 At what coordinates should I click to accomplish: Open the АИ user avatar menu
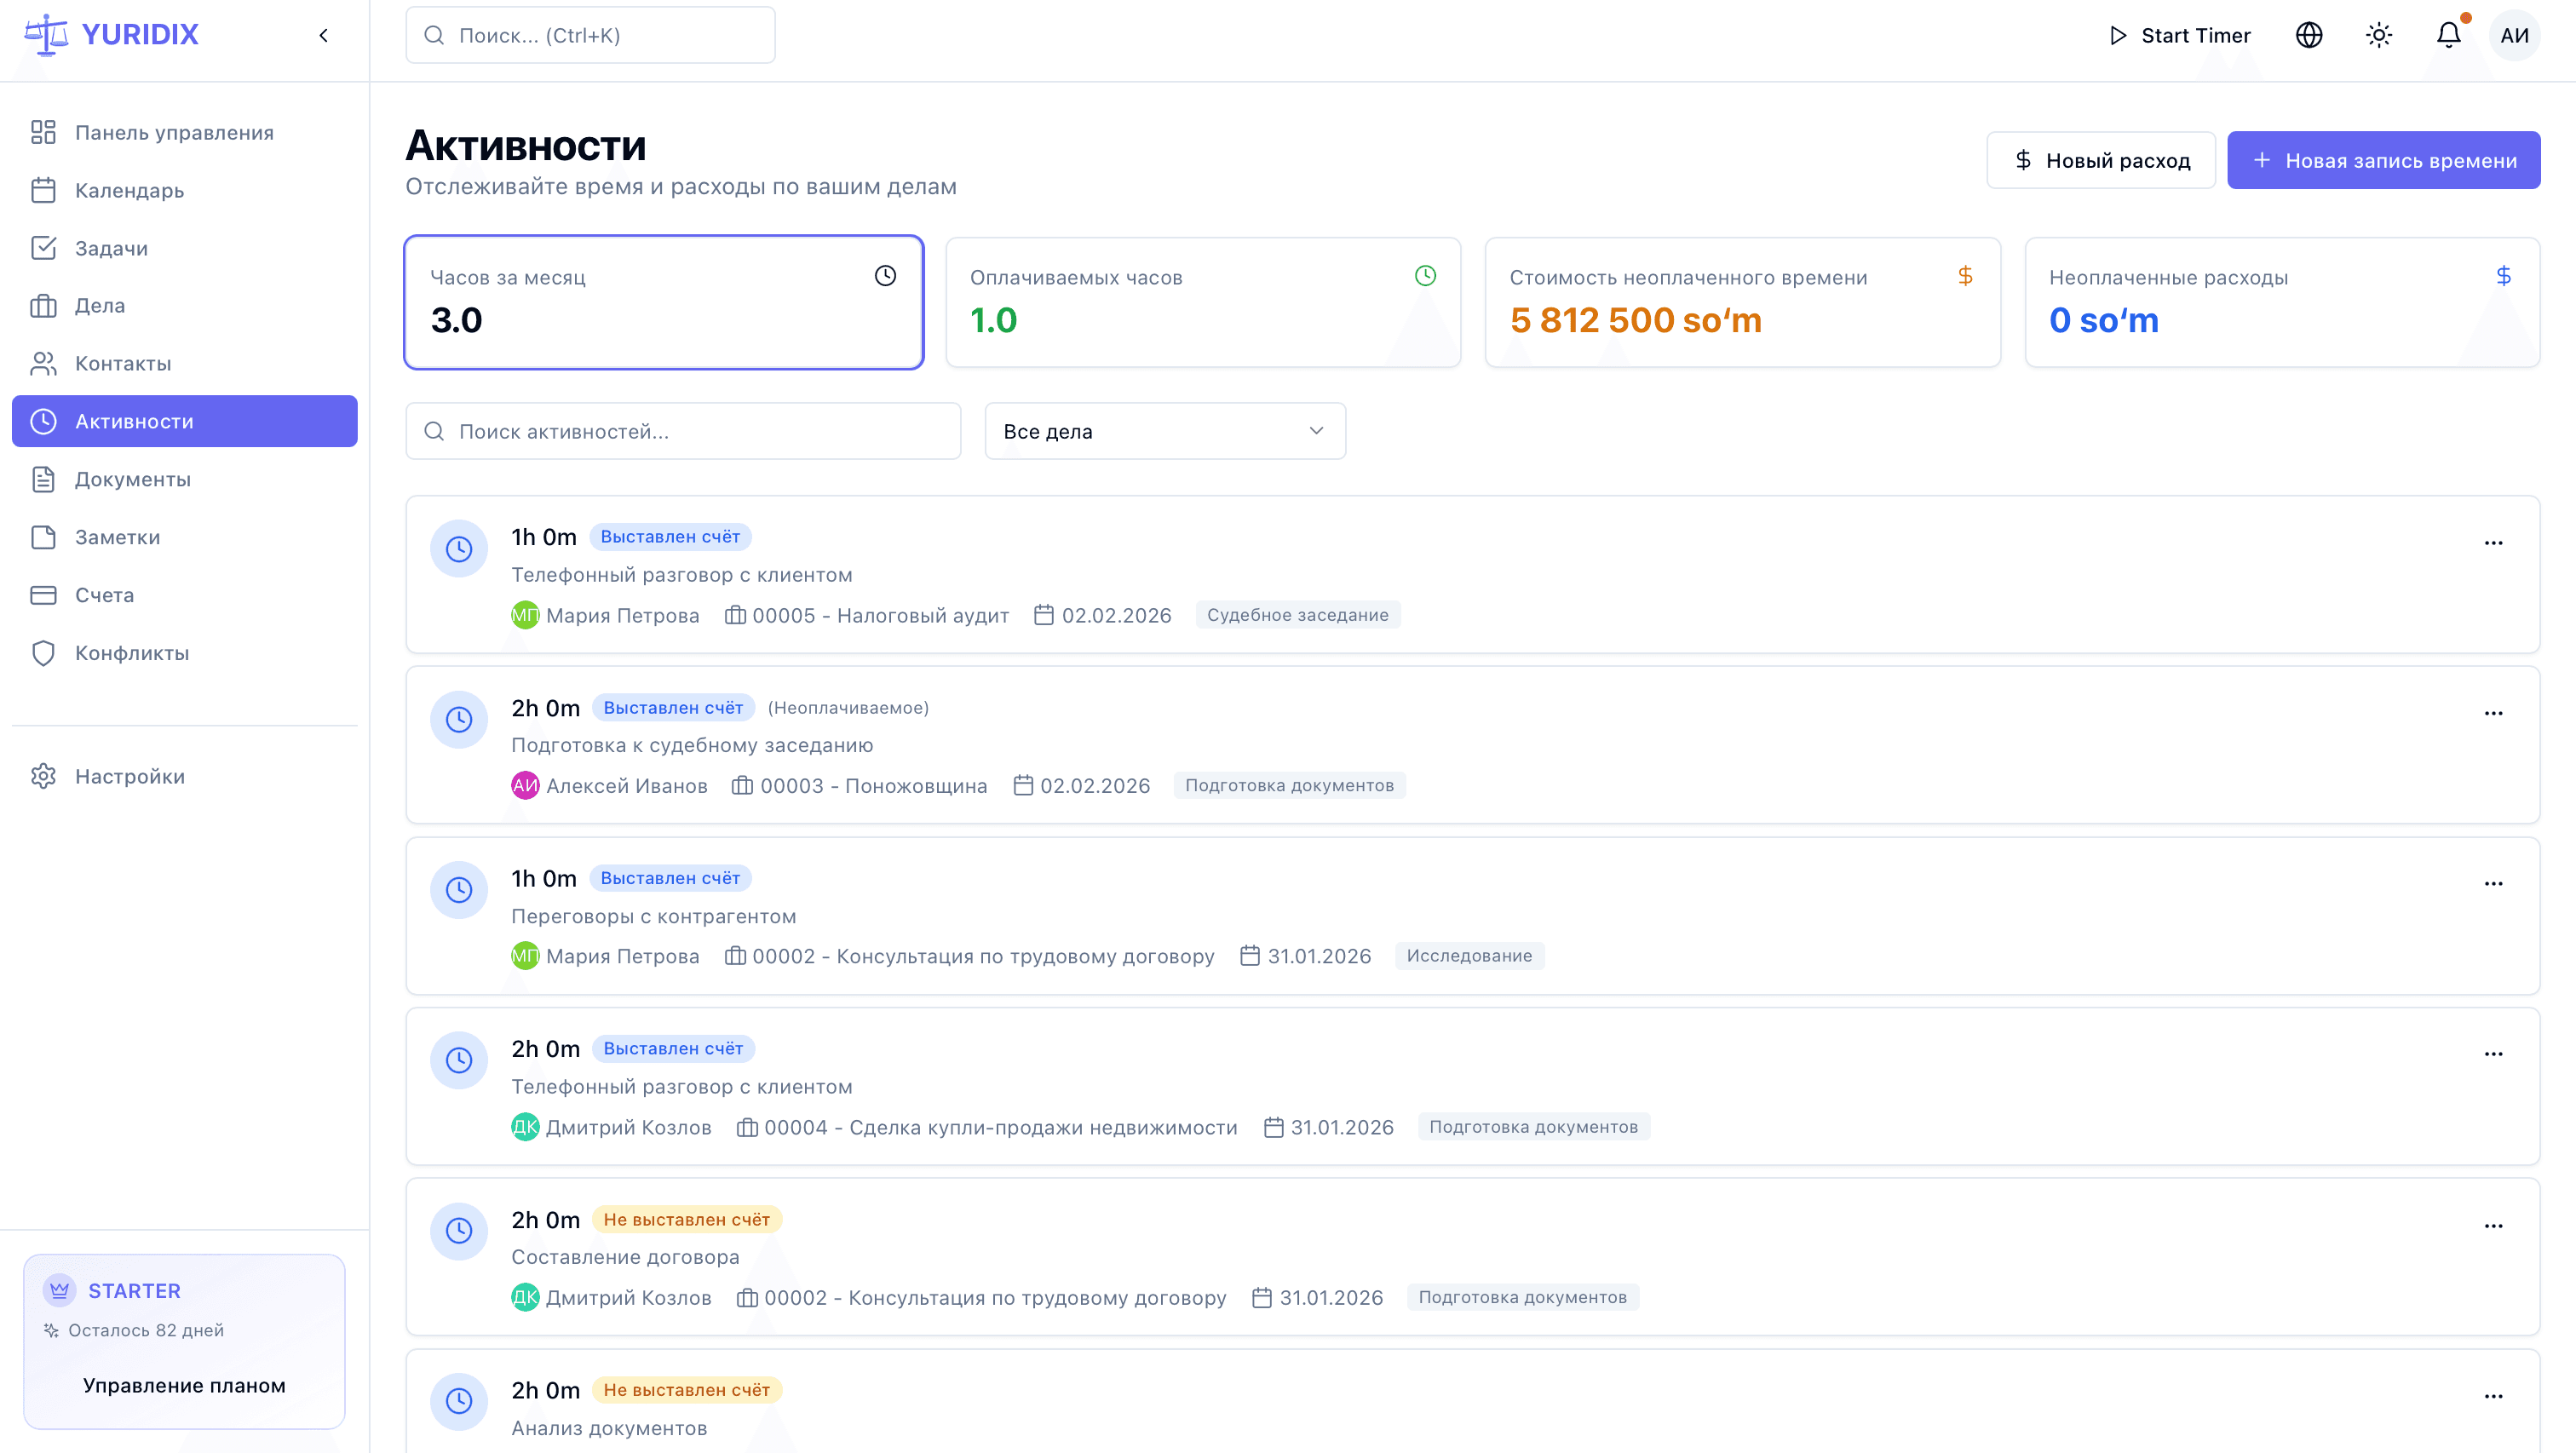tap(2514, 36)
